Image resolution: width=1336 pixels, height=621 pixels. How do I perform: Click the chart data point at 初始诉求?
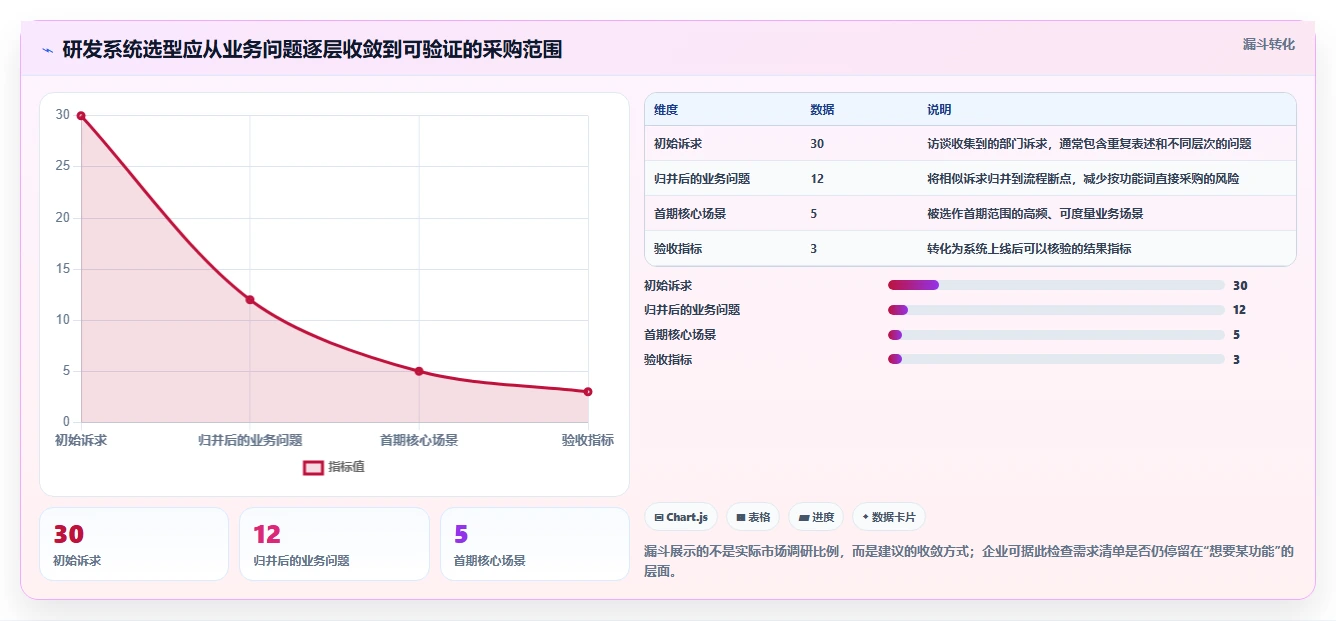pos(81,116)
